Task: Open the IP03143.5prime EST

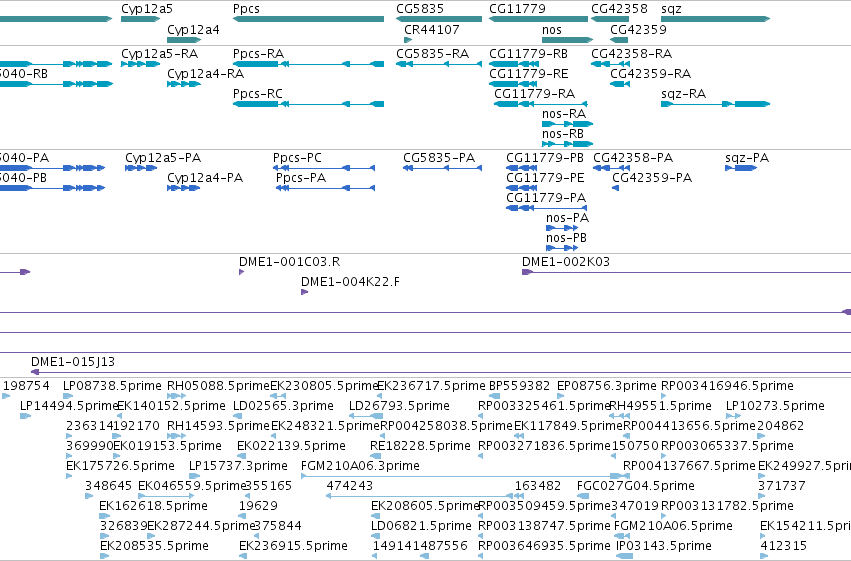Action: [x=625, y=556]
